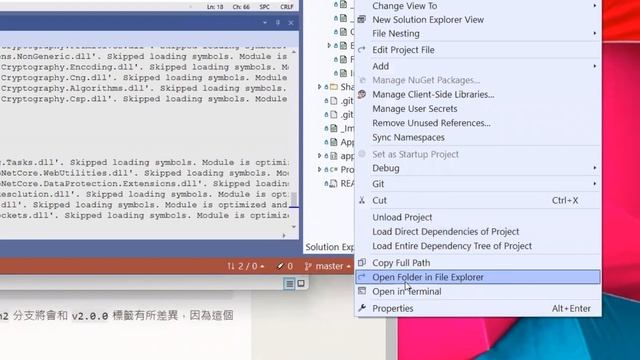
Task: Expand Change View To submenu
Action: point(478,6)
